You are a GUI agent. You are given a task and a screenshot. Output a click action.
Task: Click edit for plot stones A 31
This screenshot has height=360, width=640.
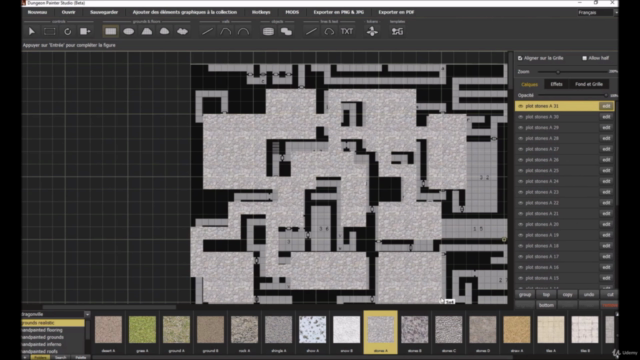click(606, 106)
